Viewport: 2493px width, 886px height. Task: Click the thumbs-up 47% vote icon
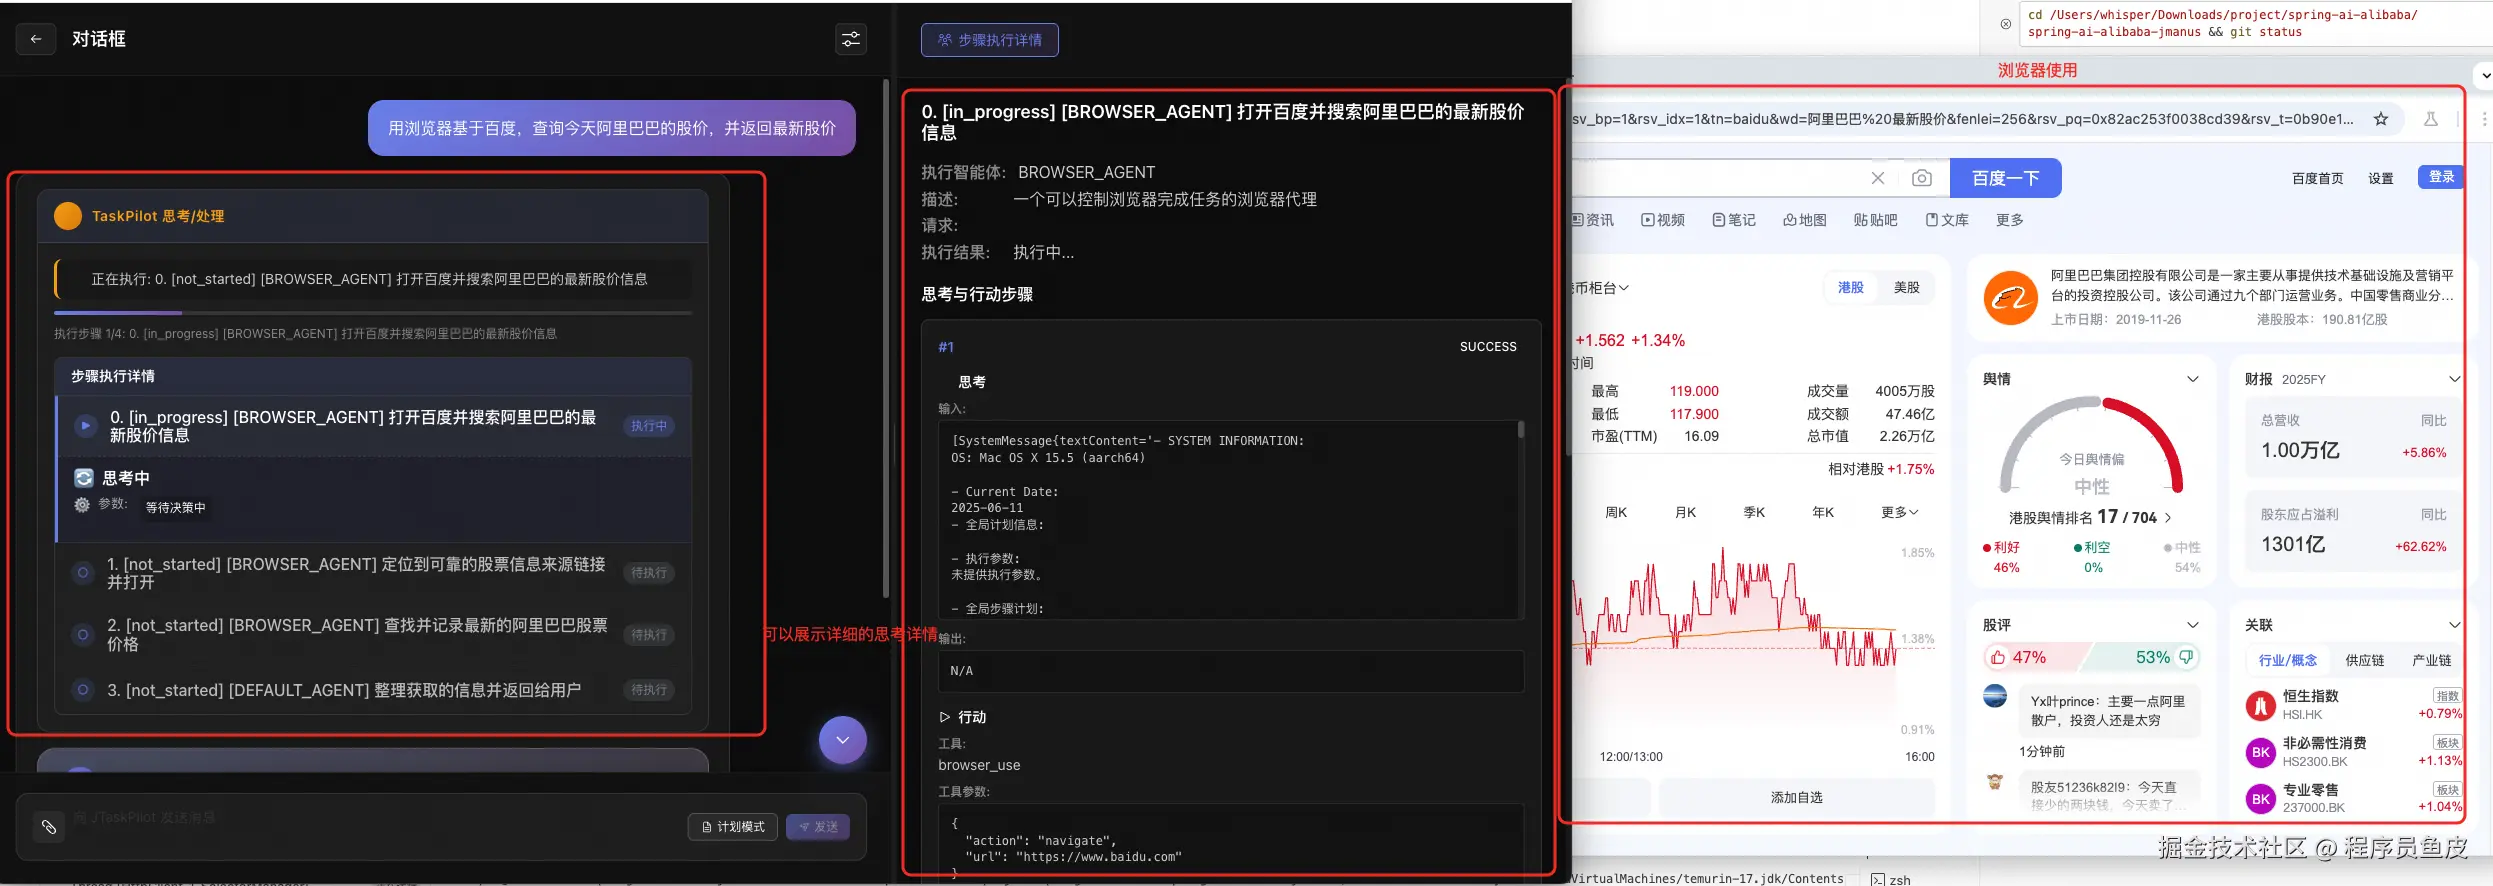tap(1998, 657)
